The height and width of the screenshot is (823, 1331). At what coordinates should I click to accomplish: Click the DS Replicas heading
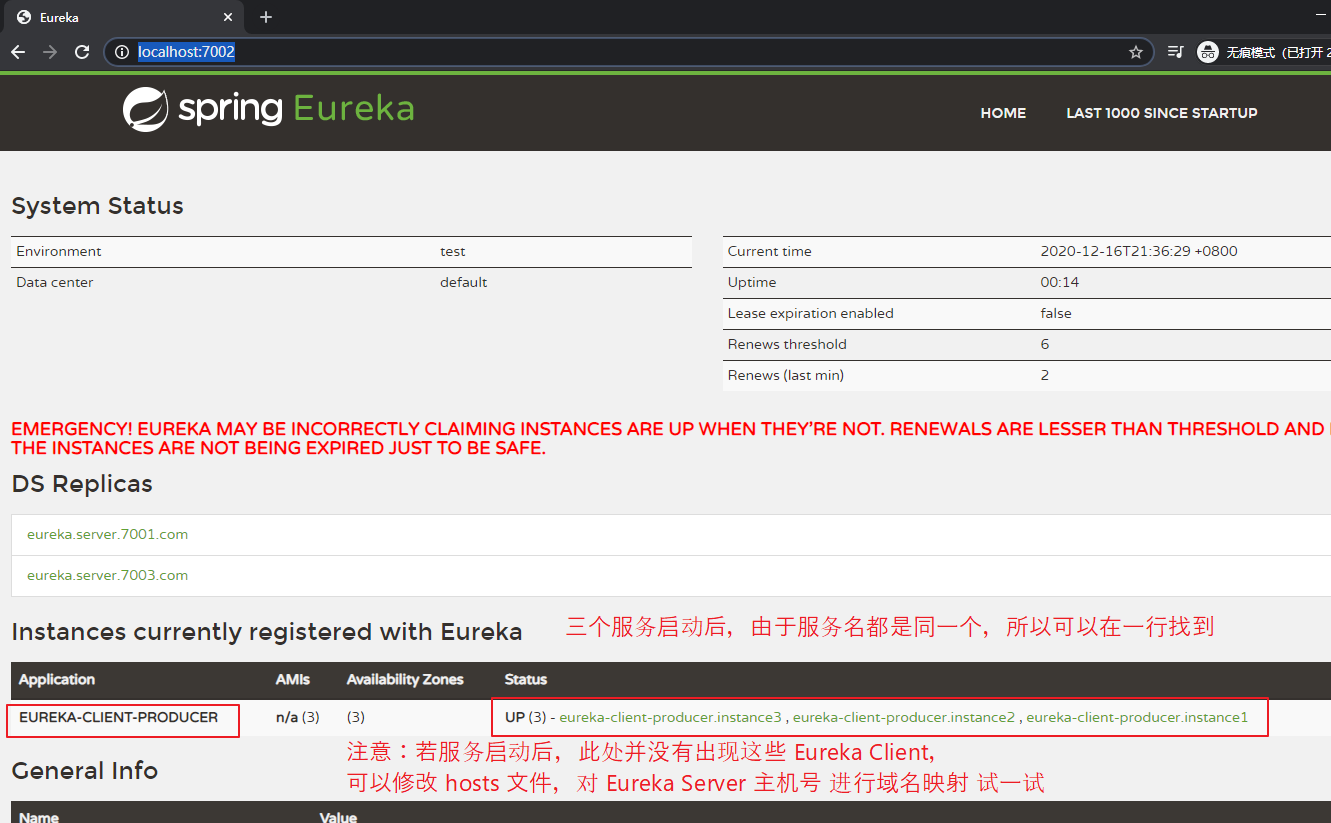82,484
